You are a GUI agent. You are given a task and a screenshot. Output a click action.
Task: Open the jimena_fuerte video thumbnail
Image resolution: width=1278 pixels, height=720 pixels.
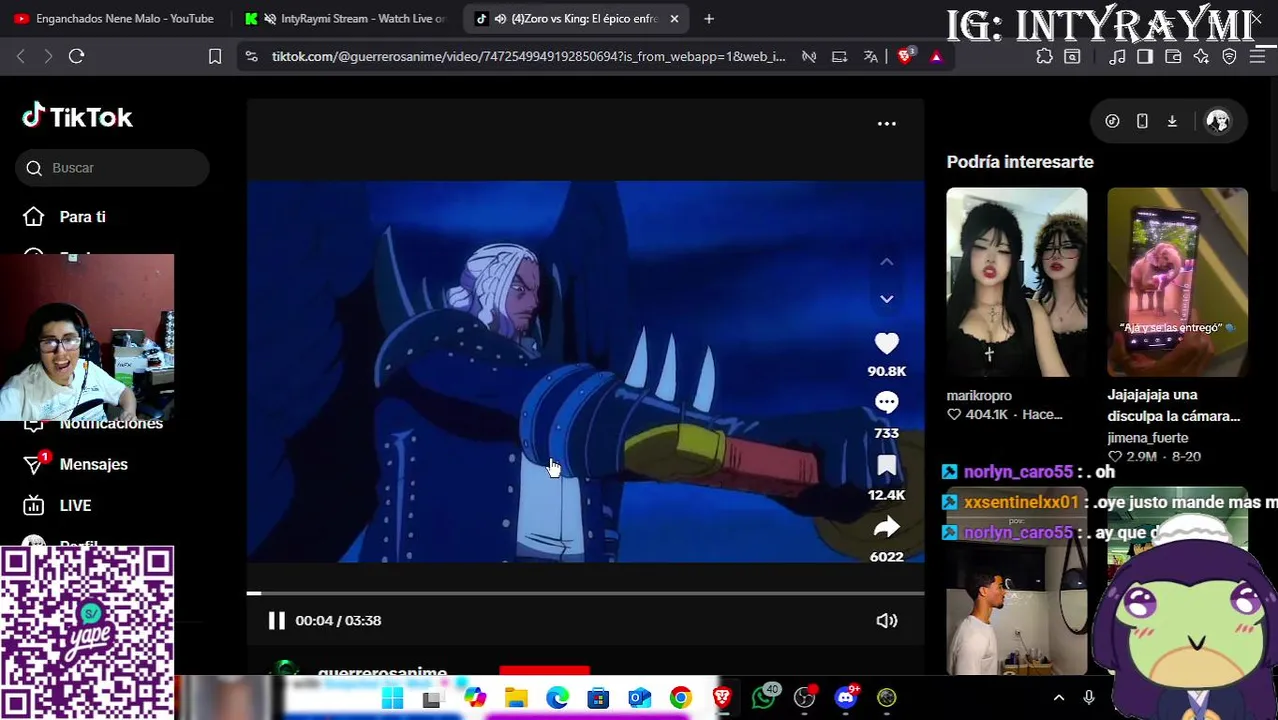(1177, 282)
